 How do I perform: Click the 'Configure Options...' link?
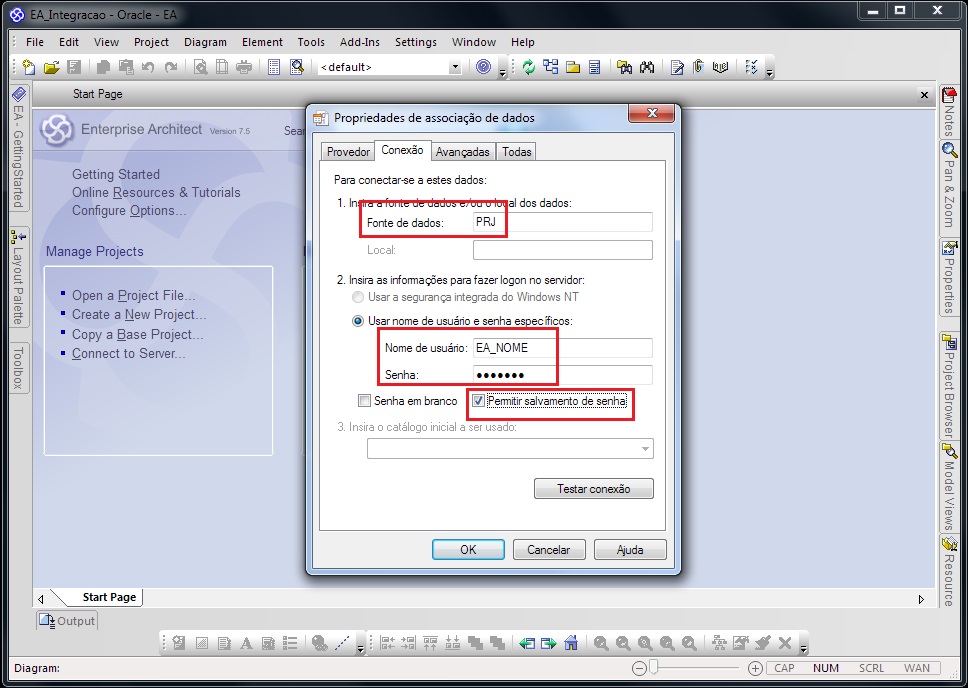[129, 211]
